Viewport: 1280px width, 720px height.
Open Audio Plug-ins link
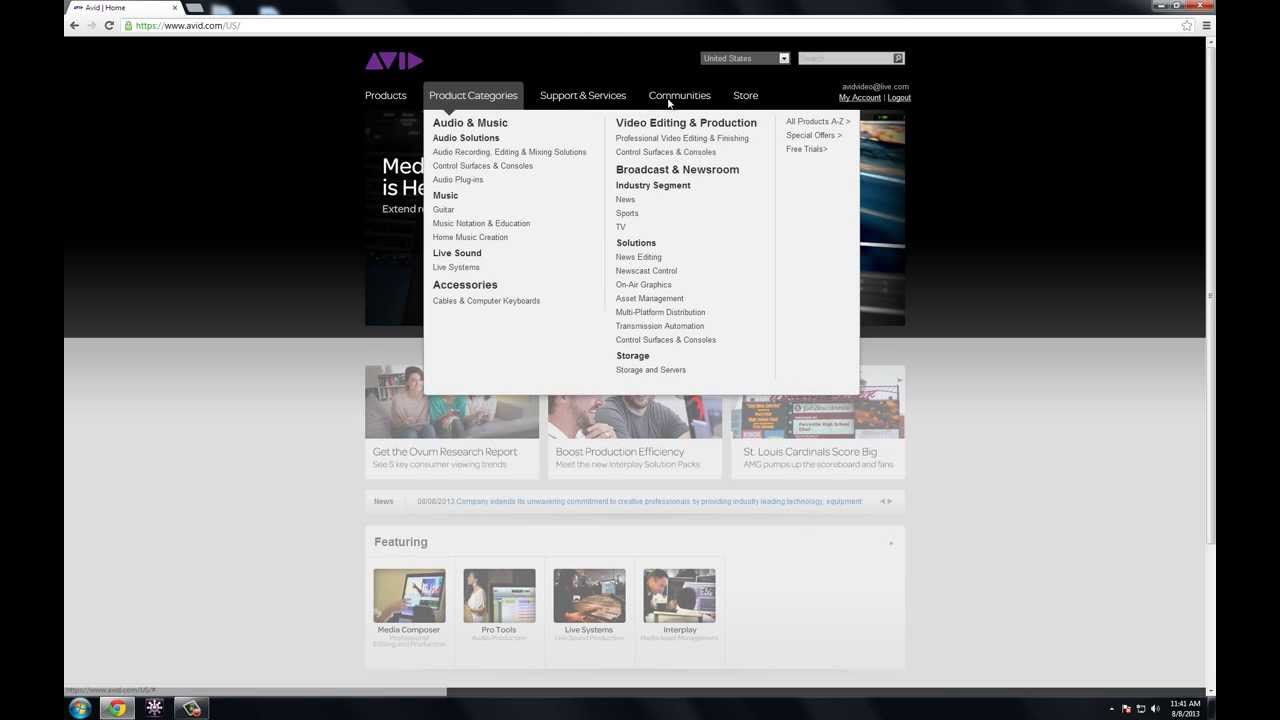458,180
